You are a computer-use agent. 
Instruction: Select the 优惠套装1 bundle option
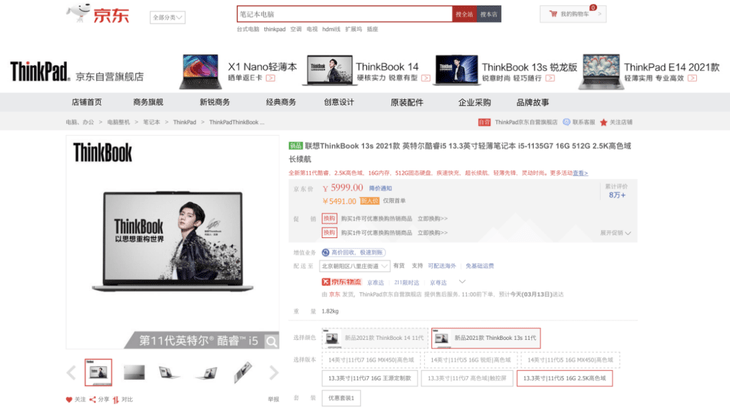point(341,398)
